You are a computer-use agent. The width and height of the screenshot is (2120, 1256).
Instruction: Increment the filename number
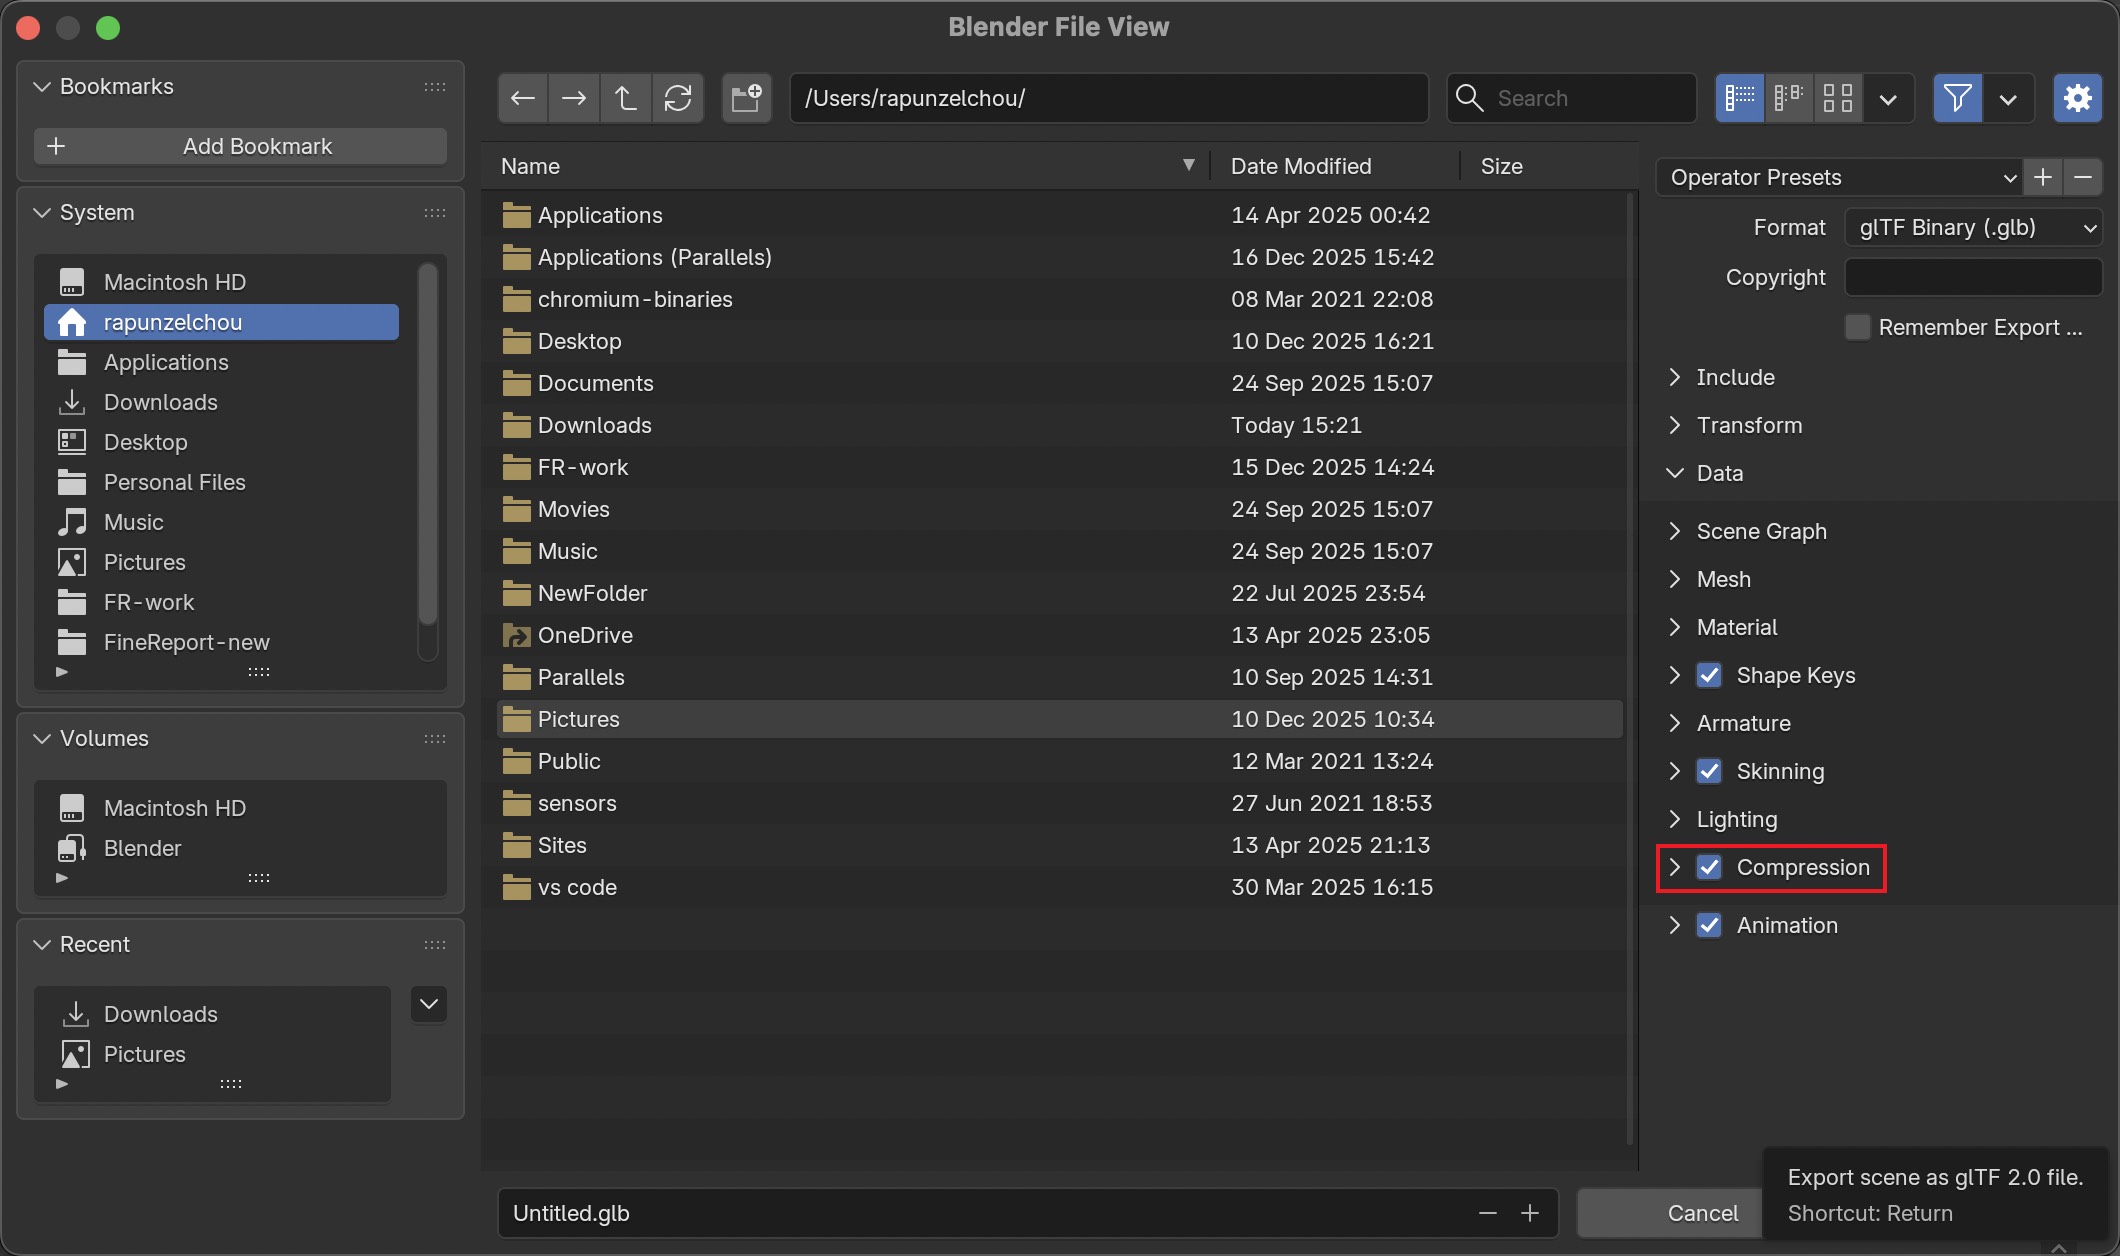[x=1530, y=1213]
